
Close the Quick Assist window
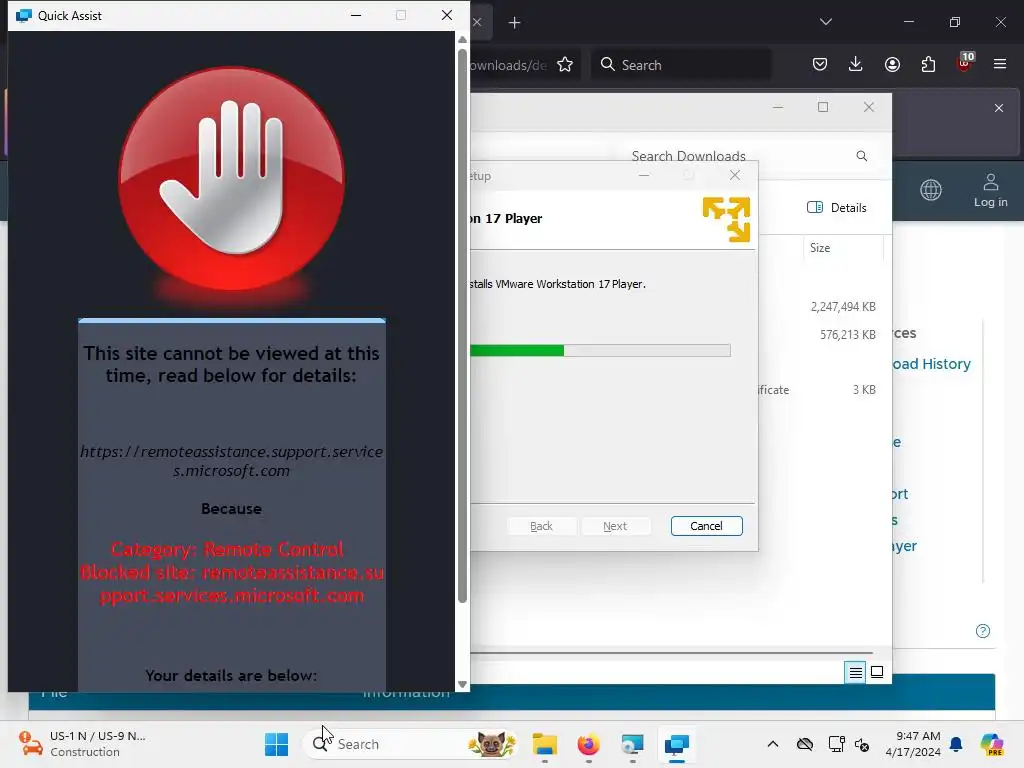447,15
